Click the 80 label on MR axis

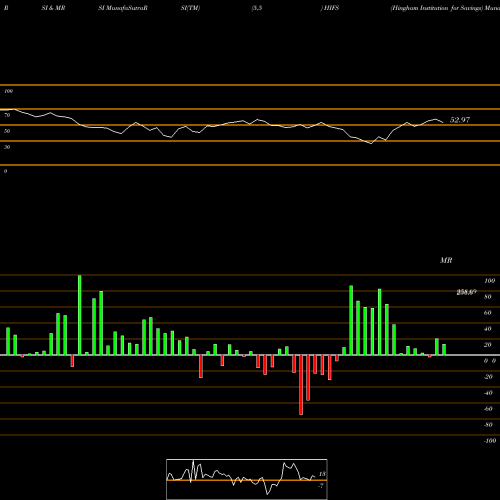(x=488, y=297)
